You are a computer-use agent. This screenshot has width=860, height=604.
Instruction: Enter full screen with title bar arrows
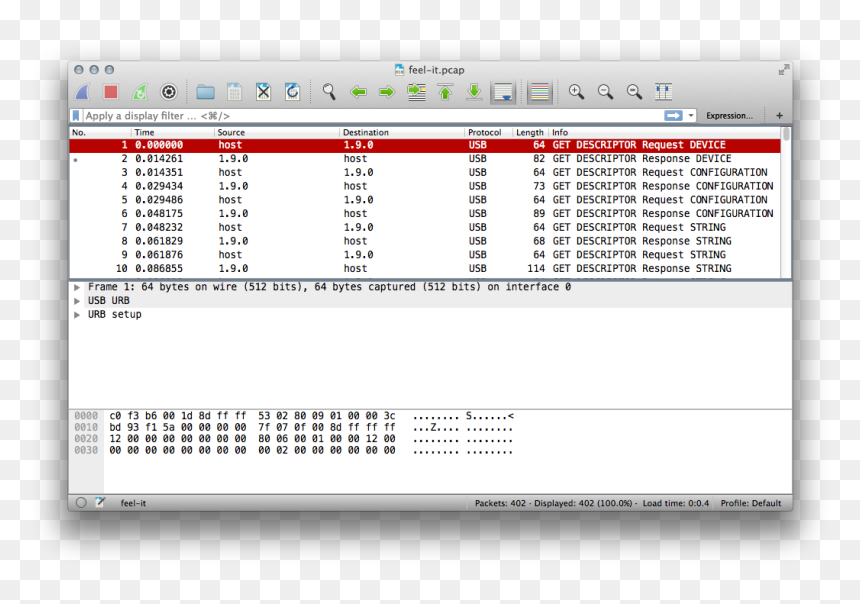(784, 70)
